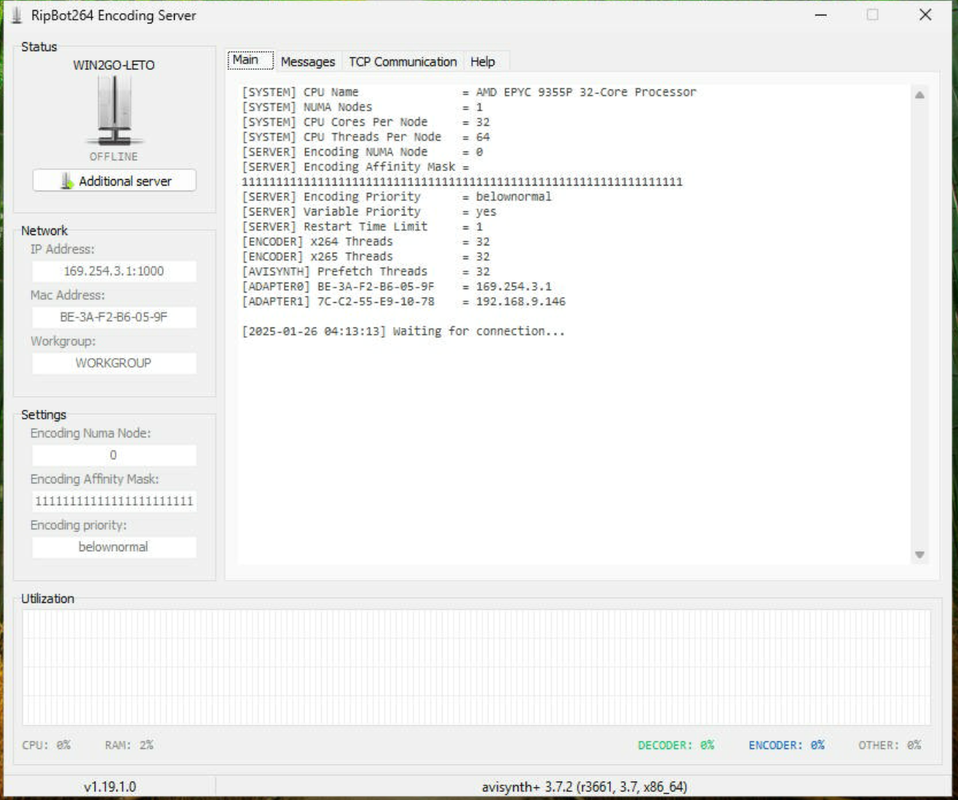The image size is (958, 800).
Task: Click the x264 Threads log line
Action: (365, 241)
